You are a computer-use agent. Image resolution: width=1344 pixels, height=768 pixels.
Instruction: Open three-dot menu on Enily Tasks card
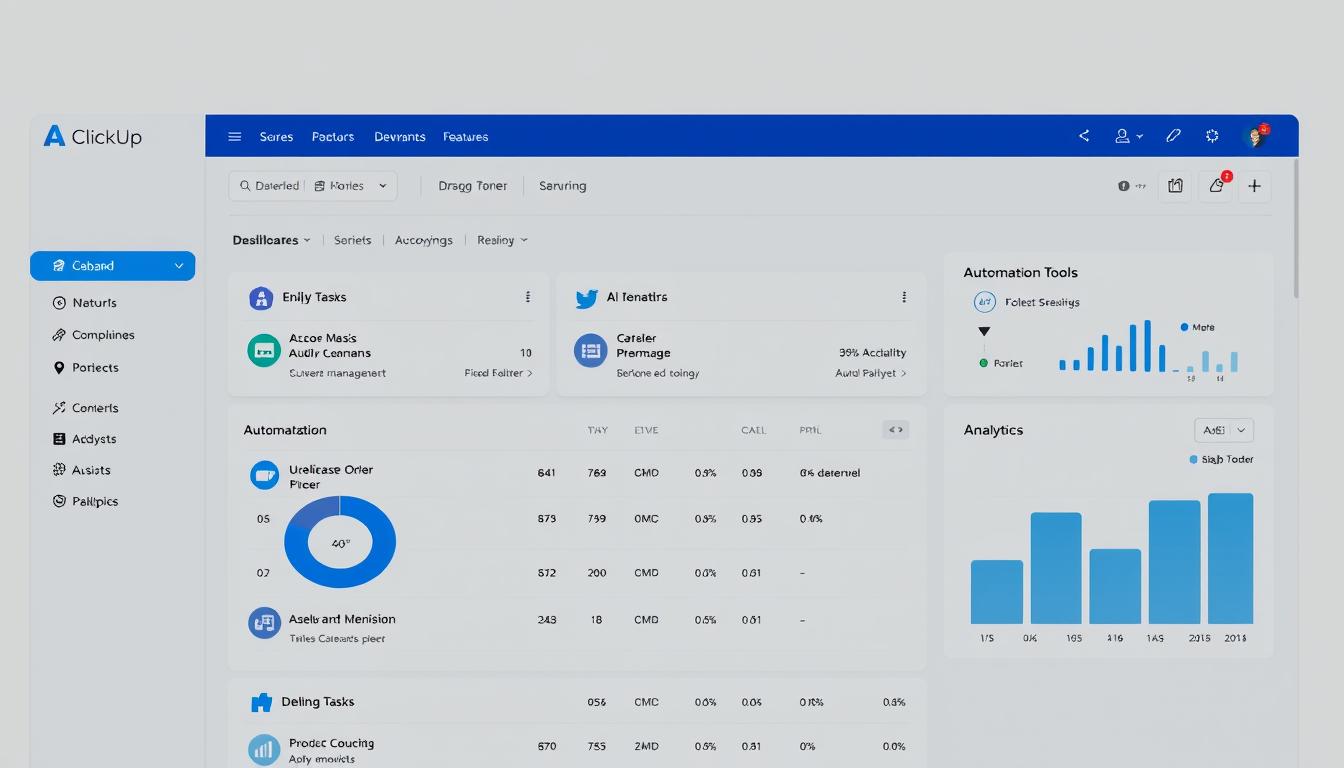pos(528,297)
